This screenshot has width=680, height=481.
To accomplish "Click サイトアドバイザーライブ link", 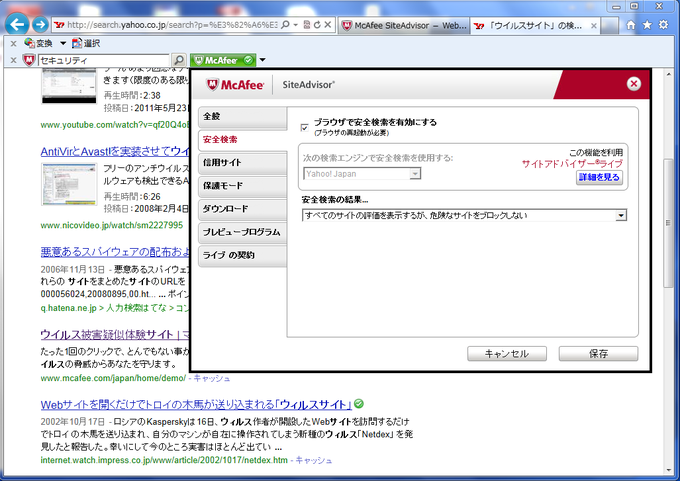I will click(x=572, y=164).
